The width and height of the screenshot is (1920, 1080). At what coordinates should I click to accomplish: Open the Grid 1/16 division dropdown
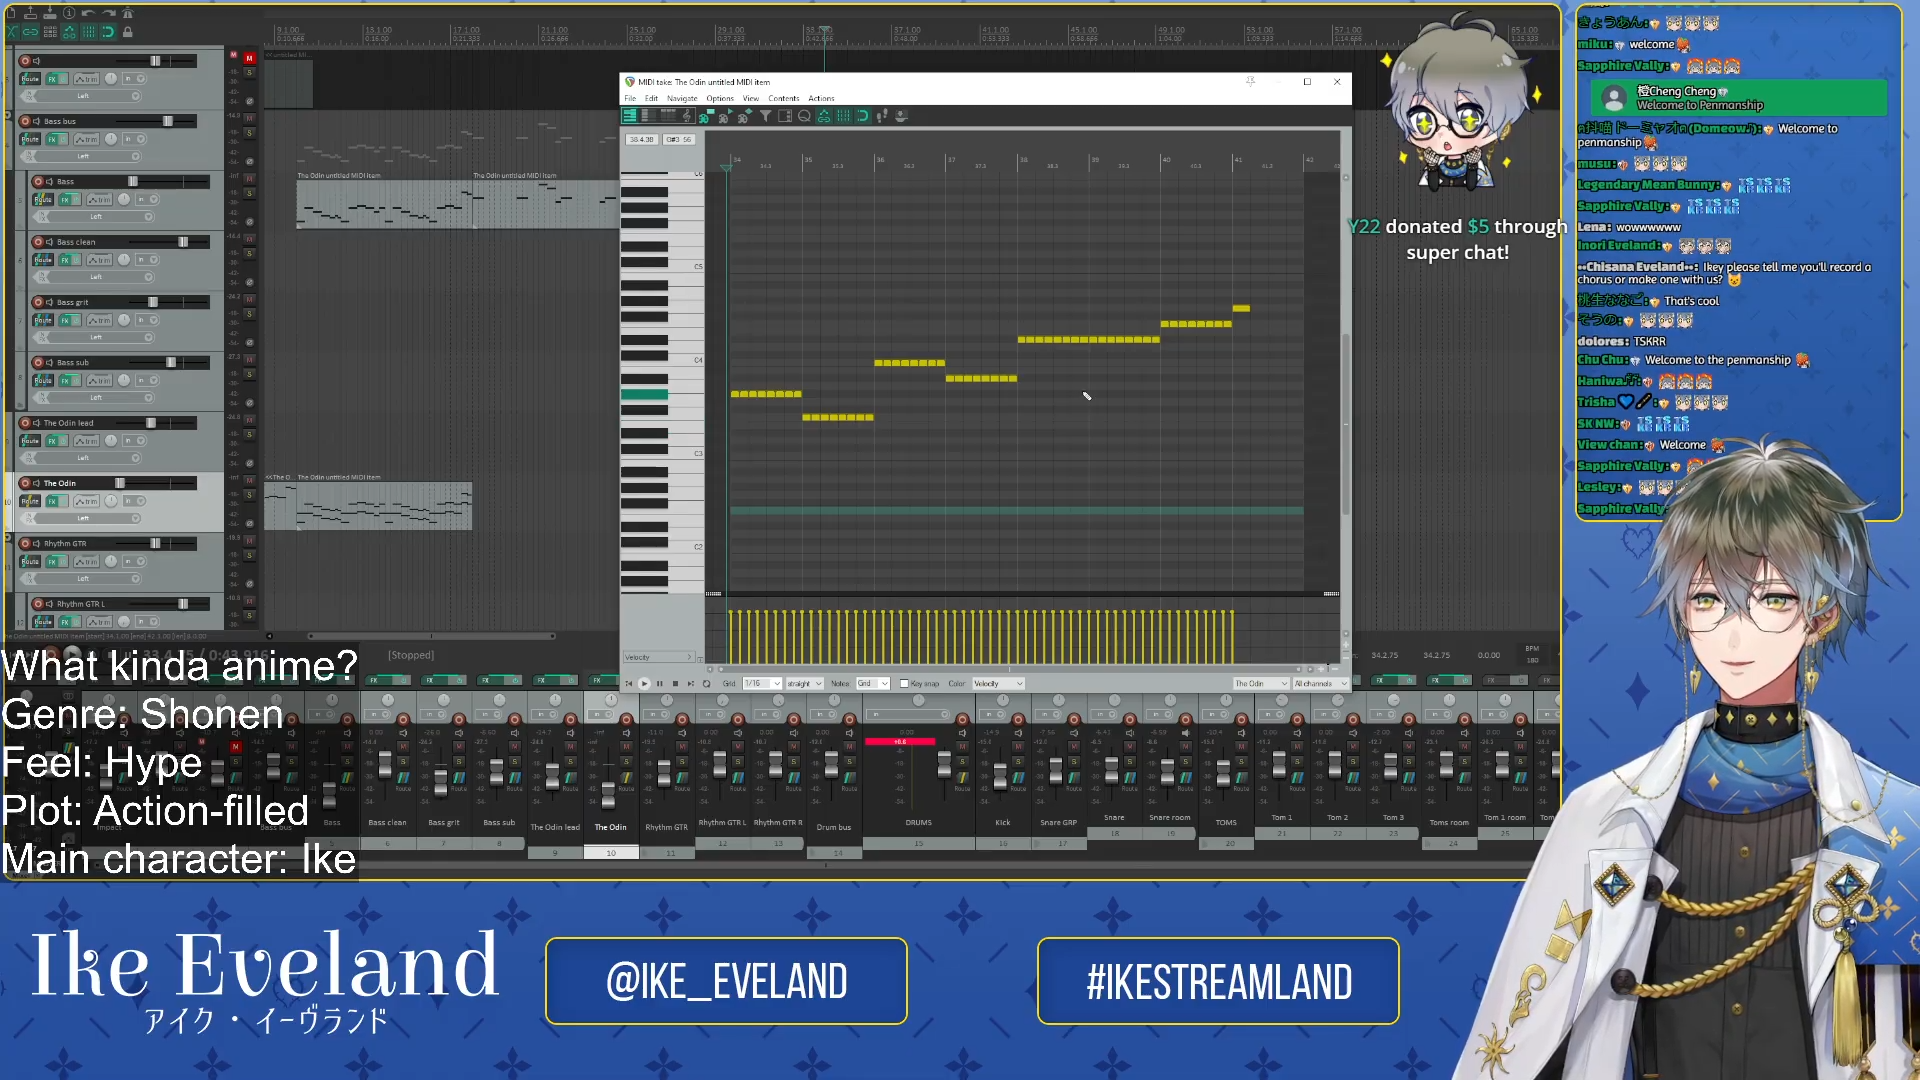click(762, 684)
